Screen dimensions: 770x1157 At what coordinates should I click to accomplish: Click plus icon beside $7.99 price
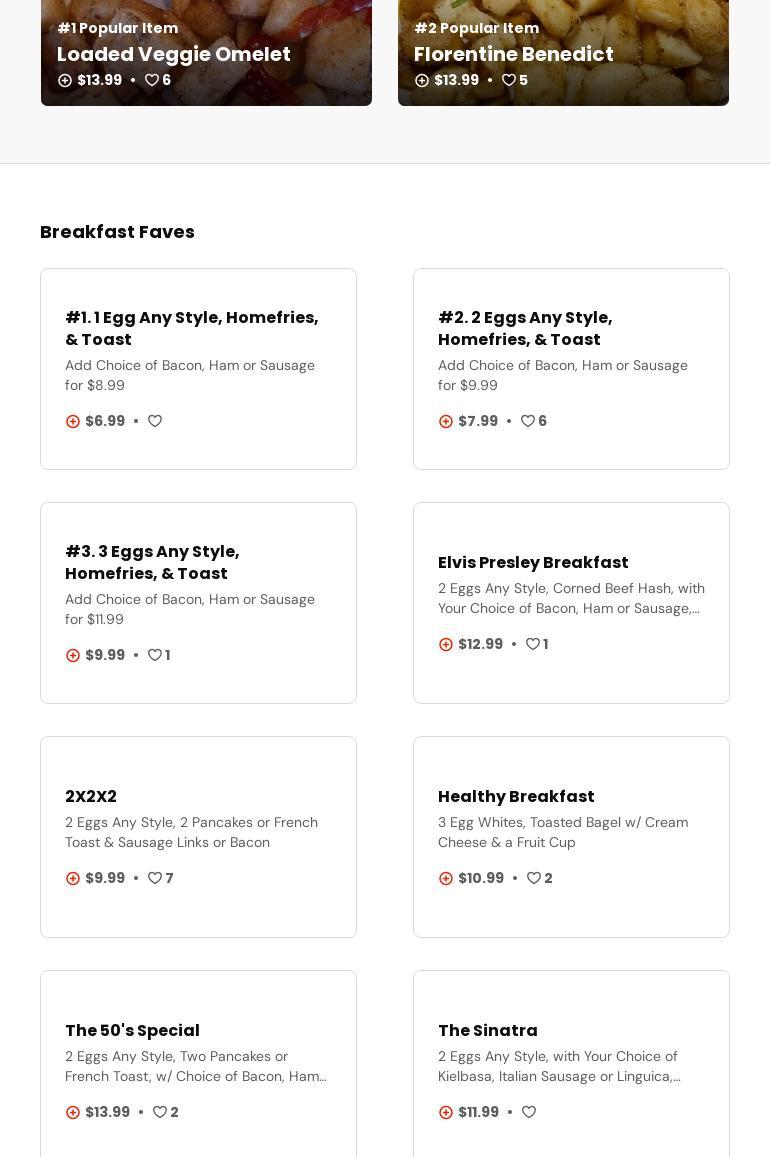[x=446, y=421]
